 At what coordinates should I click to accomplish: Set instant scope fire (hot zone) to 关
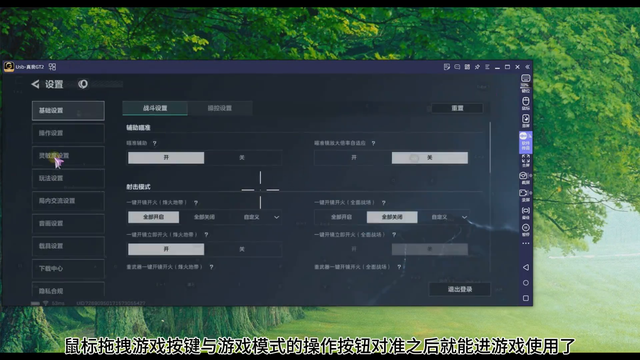point(243,249)
